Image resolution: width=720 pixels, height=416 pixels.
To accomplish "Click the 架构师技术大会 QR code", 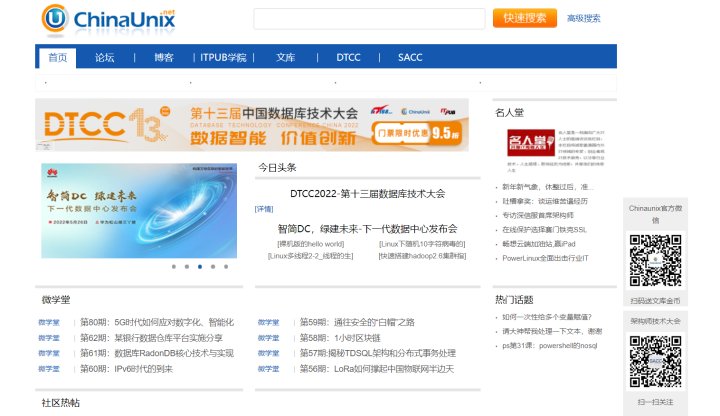I will (x=655, y=362).
